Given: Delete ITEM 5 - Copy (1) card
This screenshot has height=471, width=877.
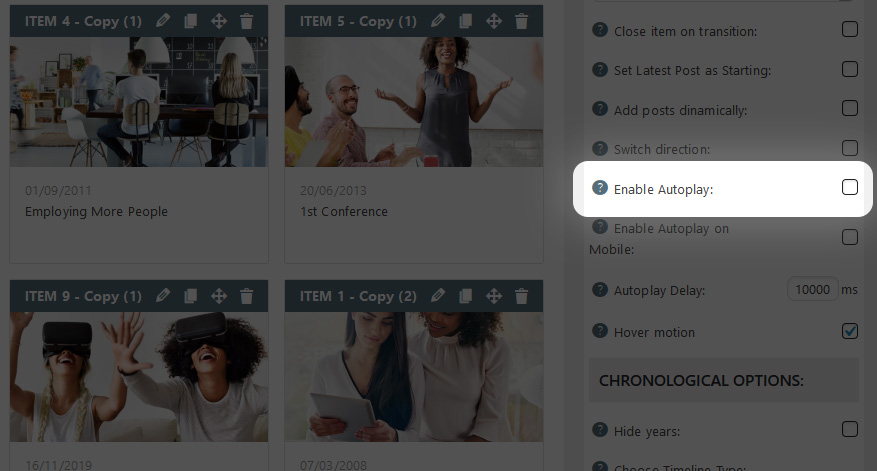Looking at the screenshot, I should coord(521,21).
